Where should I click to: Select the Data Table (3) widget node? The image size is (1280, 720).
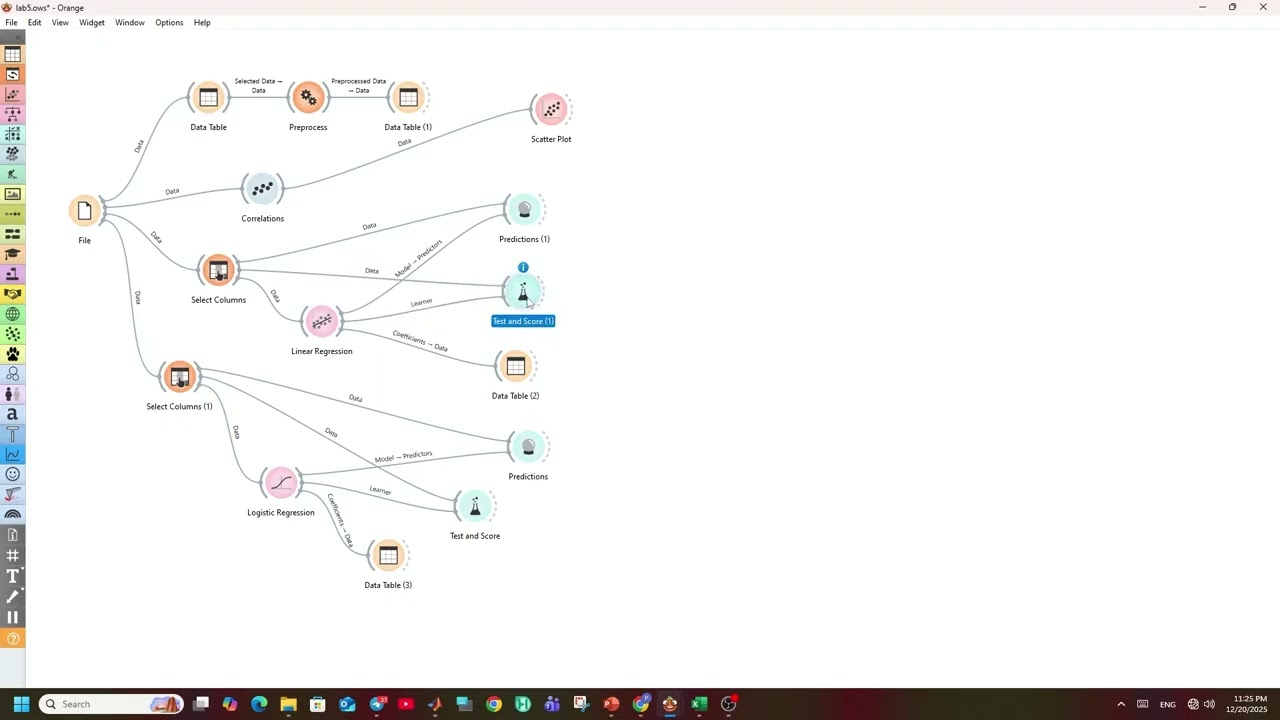388,556
